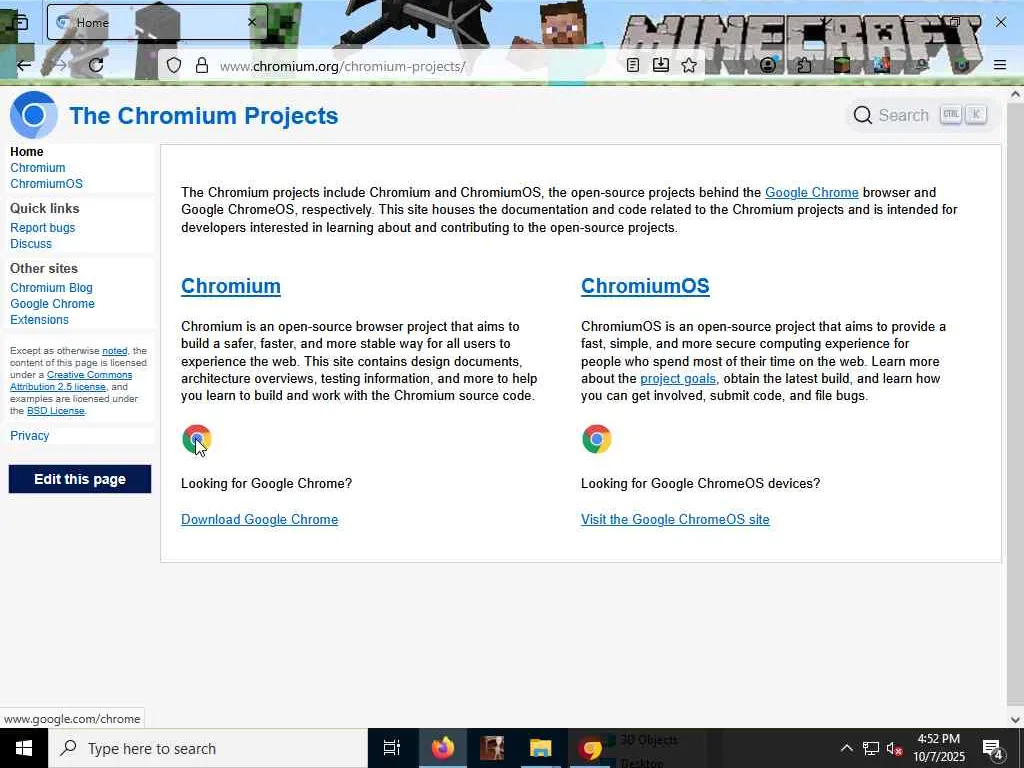Click the magnifier icon in Search

863,115
